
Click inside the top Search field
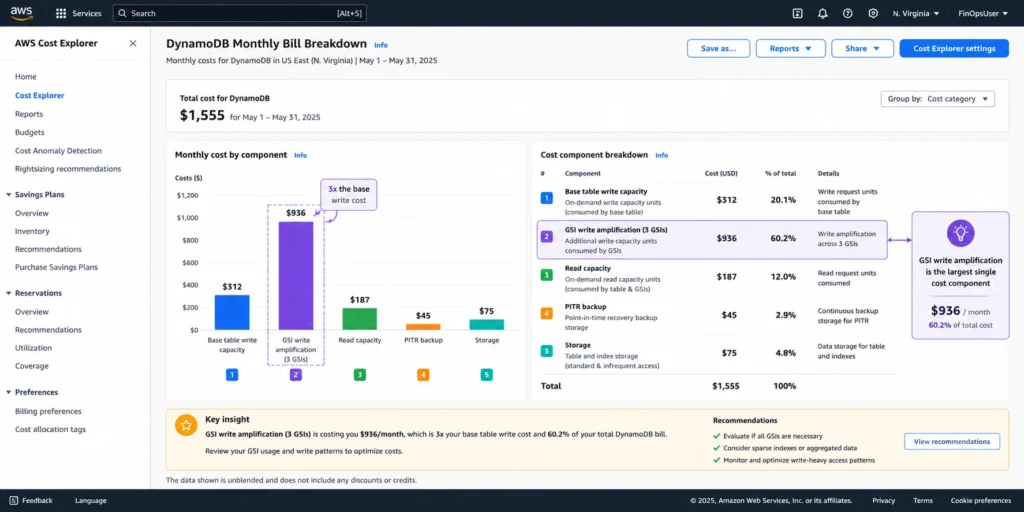tap(239, 13)
